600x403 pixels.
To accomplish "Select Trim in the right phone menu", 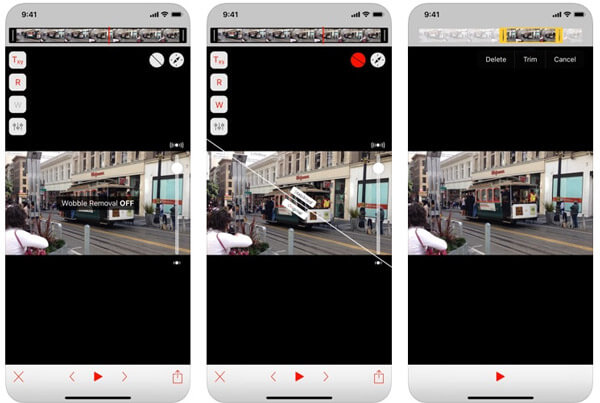I will 530,59.
